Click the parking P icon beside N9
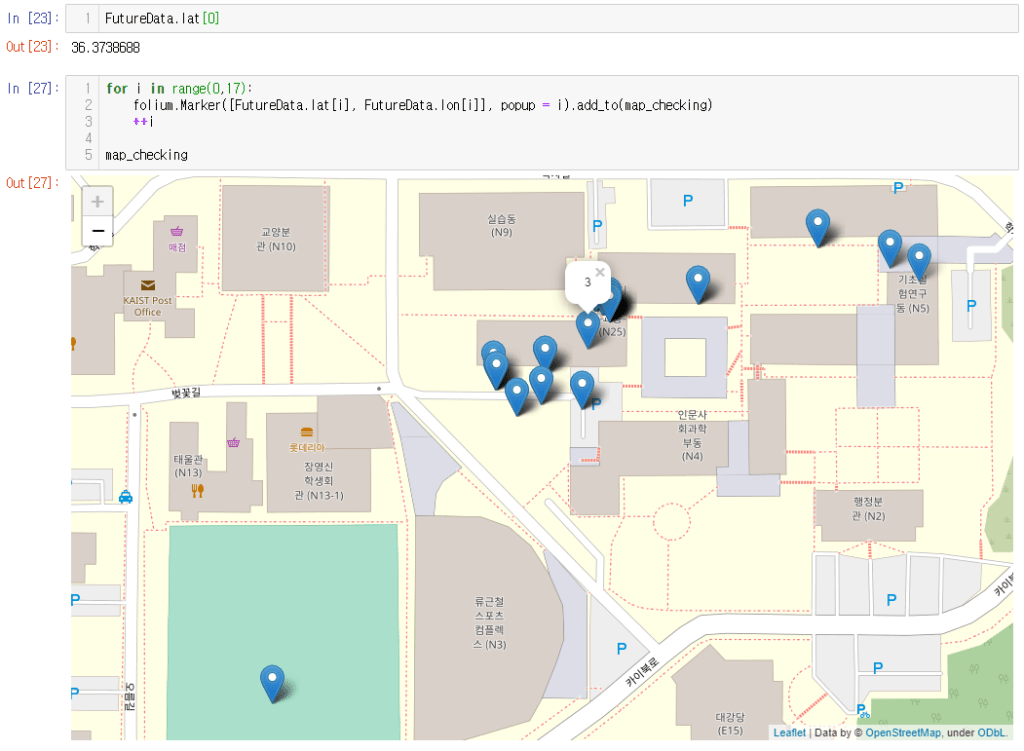This screenshot has height=751, width=1024. pyautogui.click(x=597, y=227)
